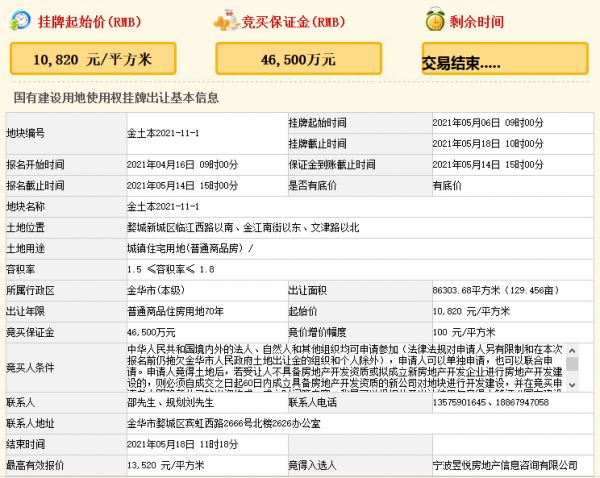The image size is (600, 478).
Task: Click the 是否有底价 label cell
Action: click(x=360, y=186)
